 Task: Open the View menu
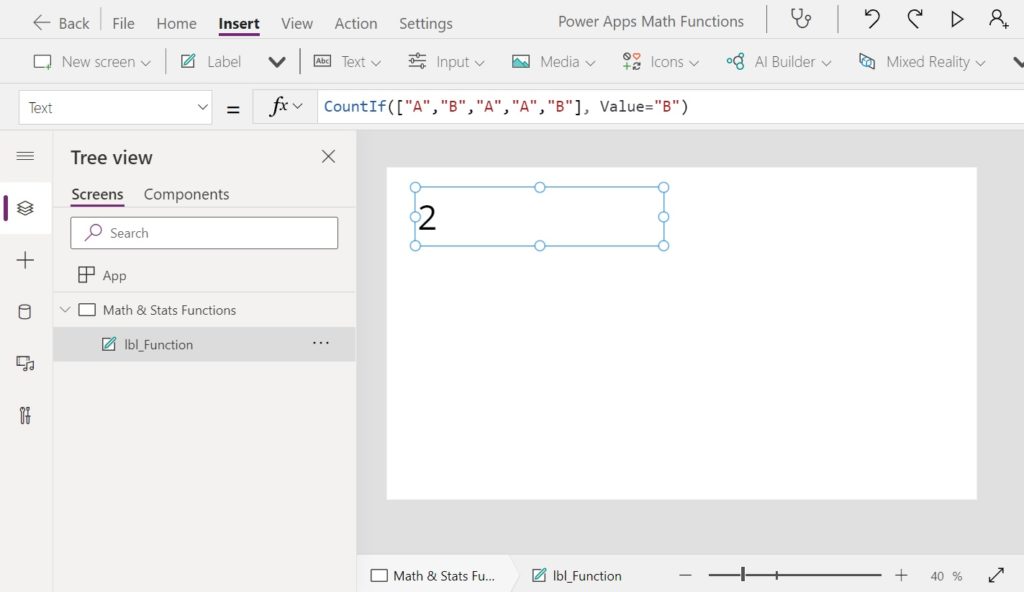[x=296, y=24]
